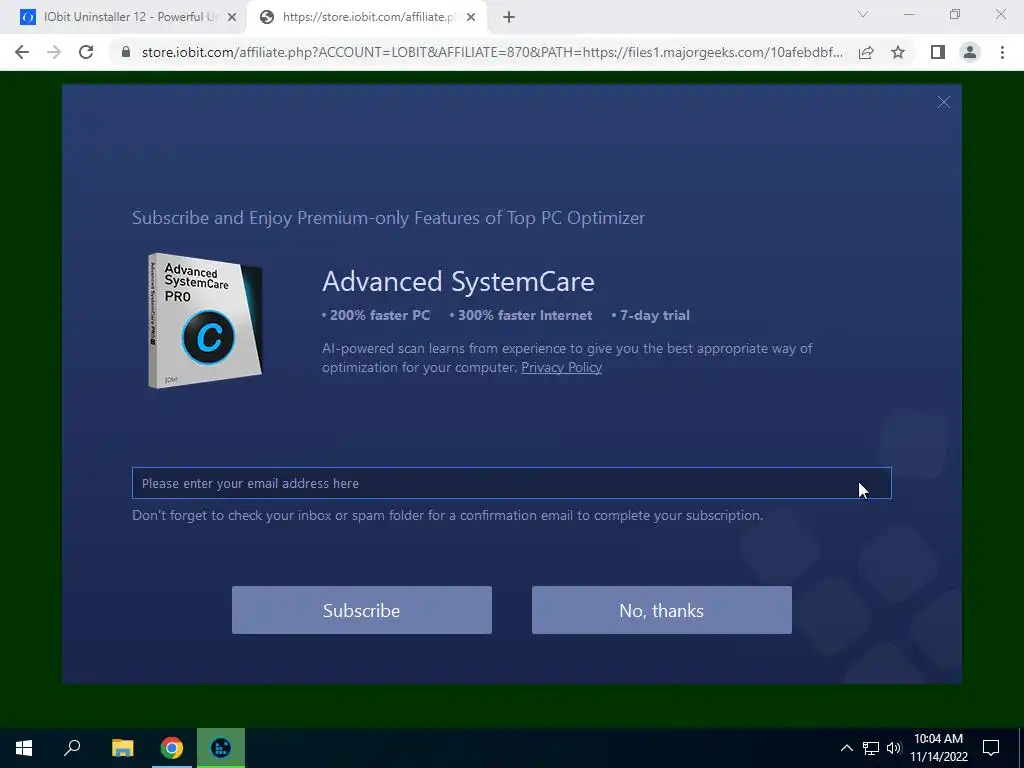View site information via the lock icon
This screenshot has height=768, width=1024.
click(126, 52)
